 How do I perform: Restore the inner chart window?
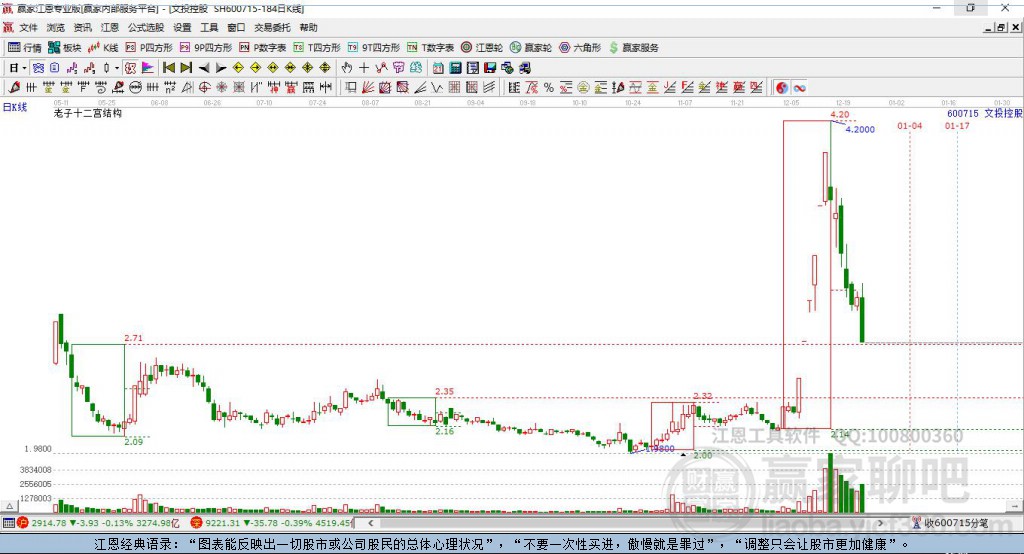pyautogui.click(x=1000, y=27)
